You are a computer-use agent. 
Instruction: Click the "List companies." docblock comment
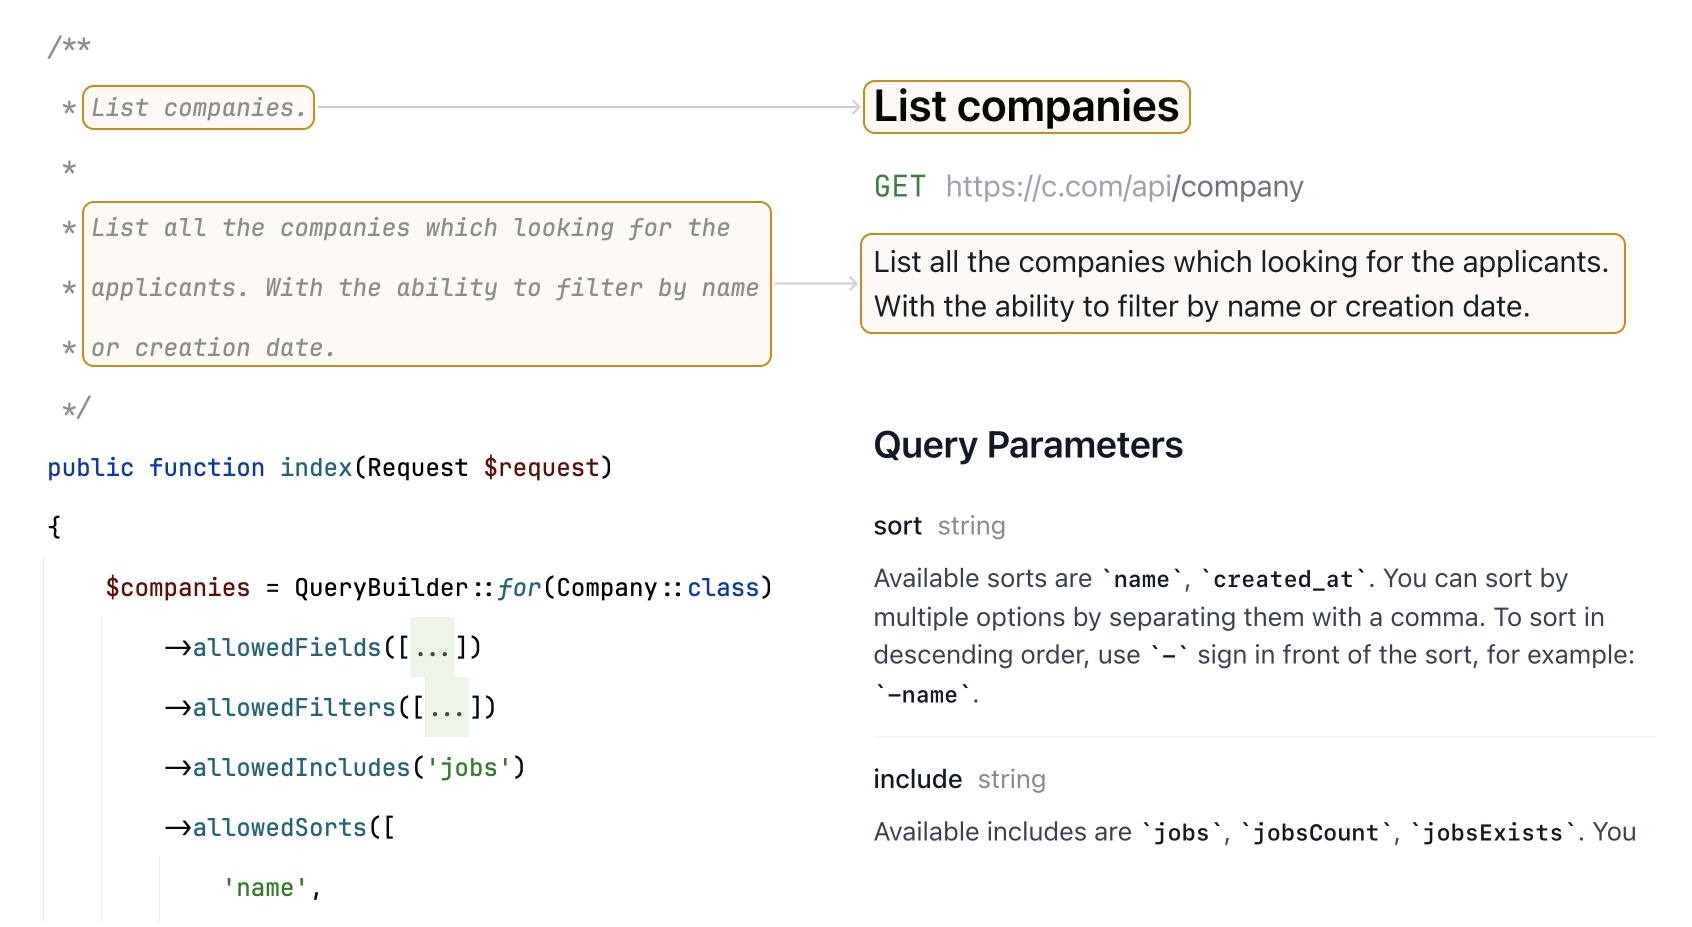pos(198,108)
